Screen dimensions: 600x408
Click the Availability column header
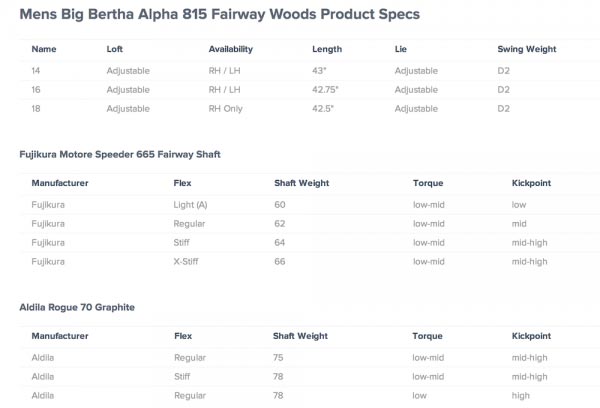click(230, 49)
